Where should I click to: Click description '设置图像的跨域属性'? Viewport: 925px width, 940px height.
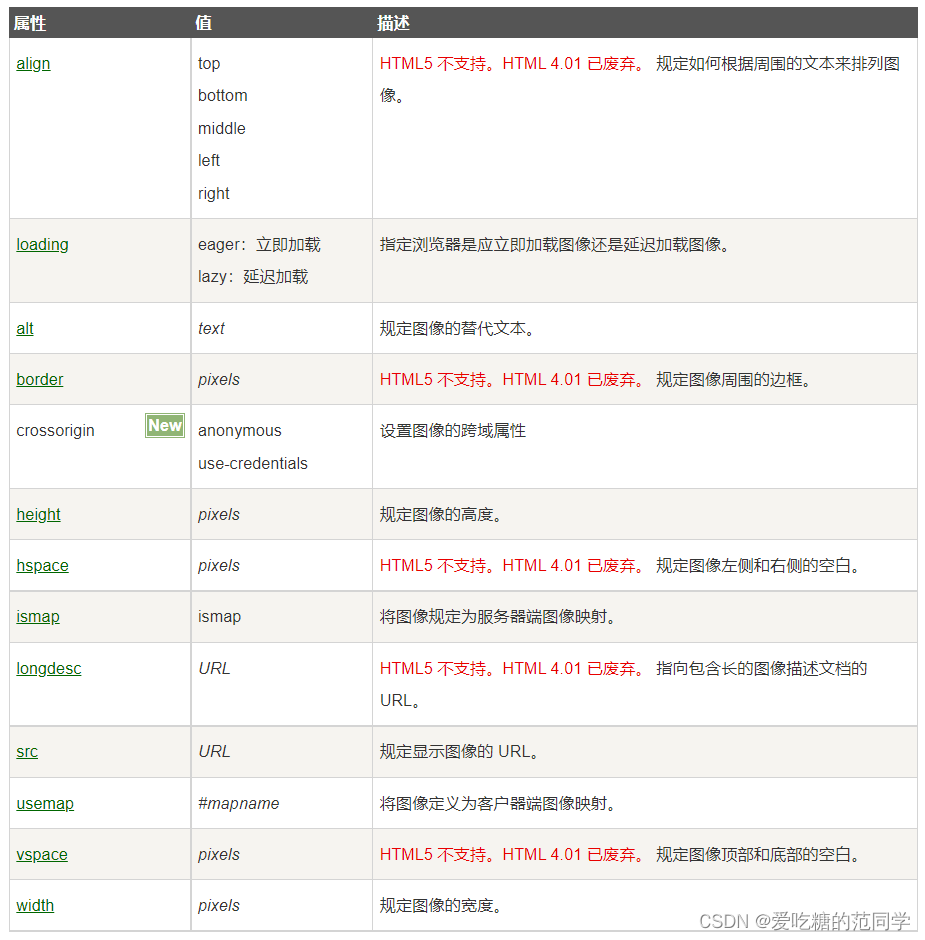point(453,430)
